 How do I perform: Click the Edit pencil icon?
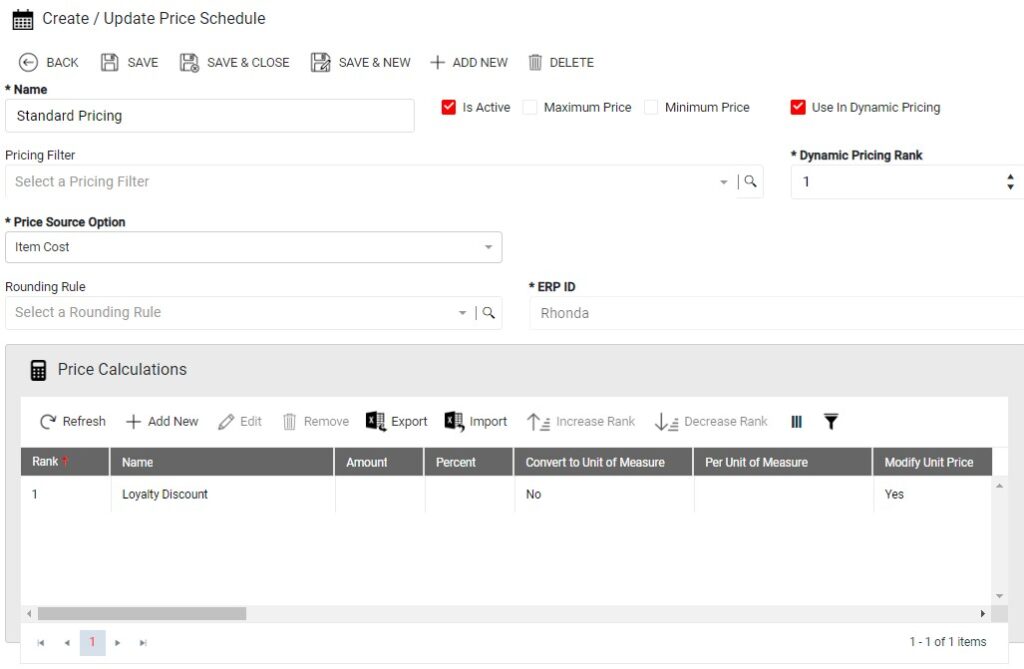click(x=226, y=422)
